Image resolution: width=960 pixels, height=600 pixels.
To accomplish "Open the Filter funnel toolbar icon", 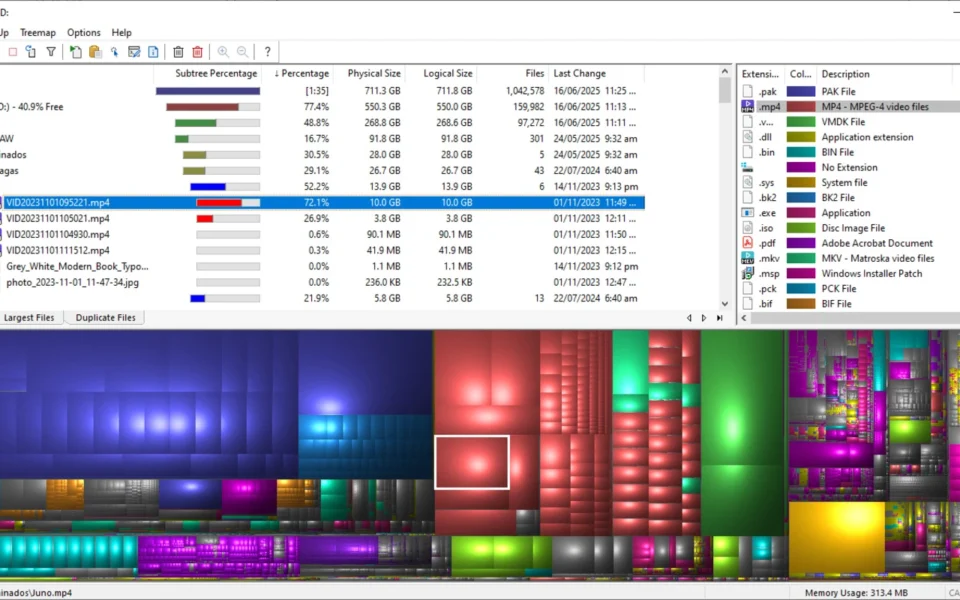I will coord(51,52).
